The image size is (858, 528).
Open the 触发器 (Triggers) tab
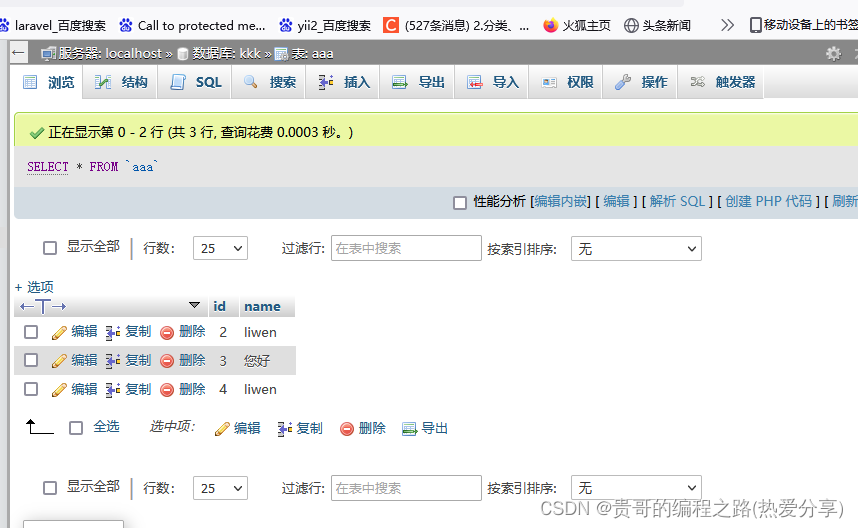point(722,82)
